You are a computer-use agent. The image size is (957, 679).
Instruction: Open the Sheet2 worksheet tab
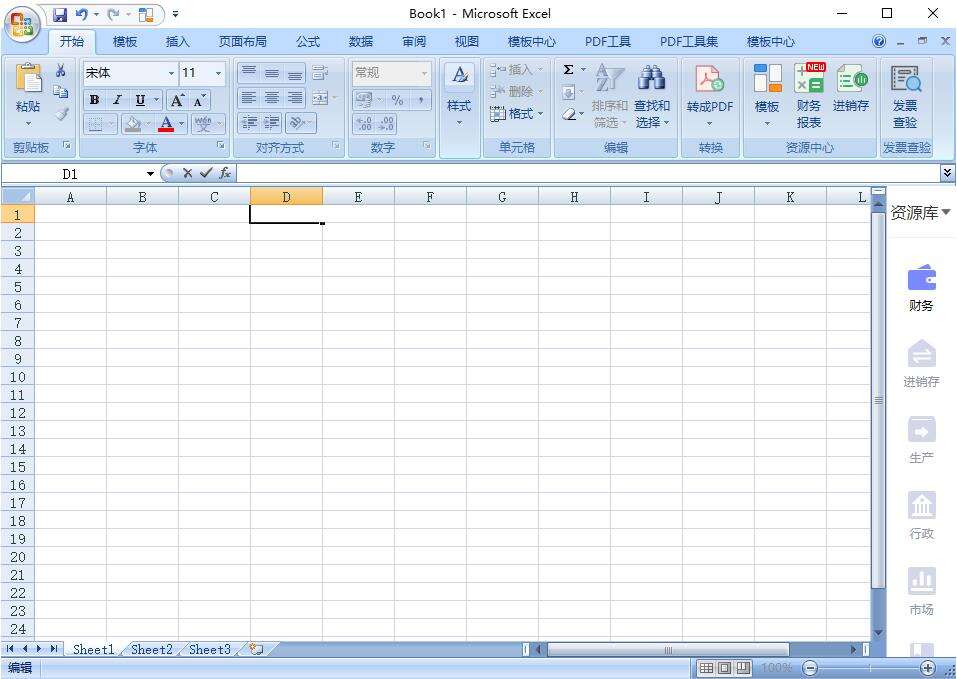point(151,650)
